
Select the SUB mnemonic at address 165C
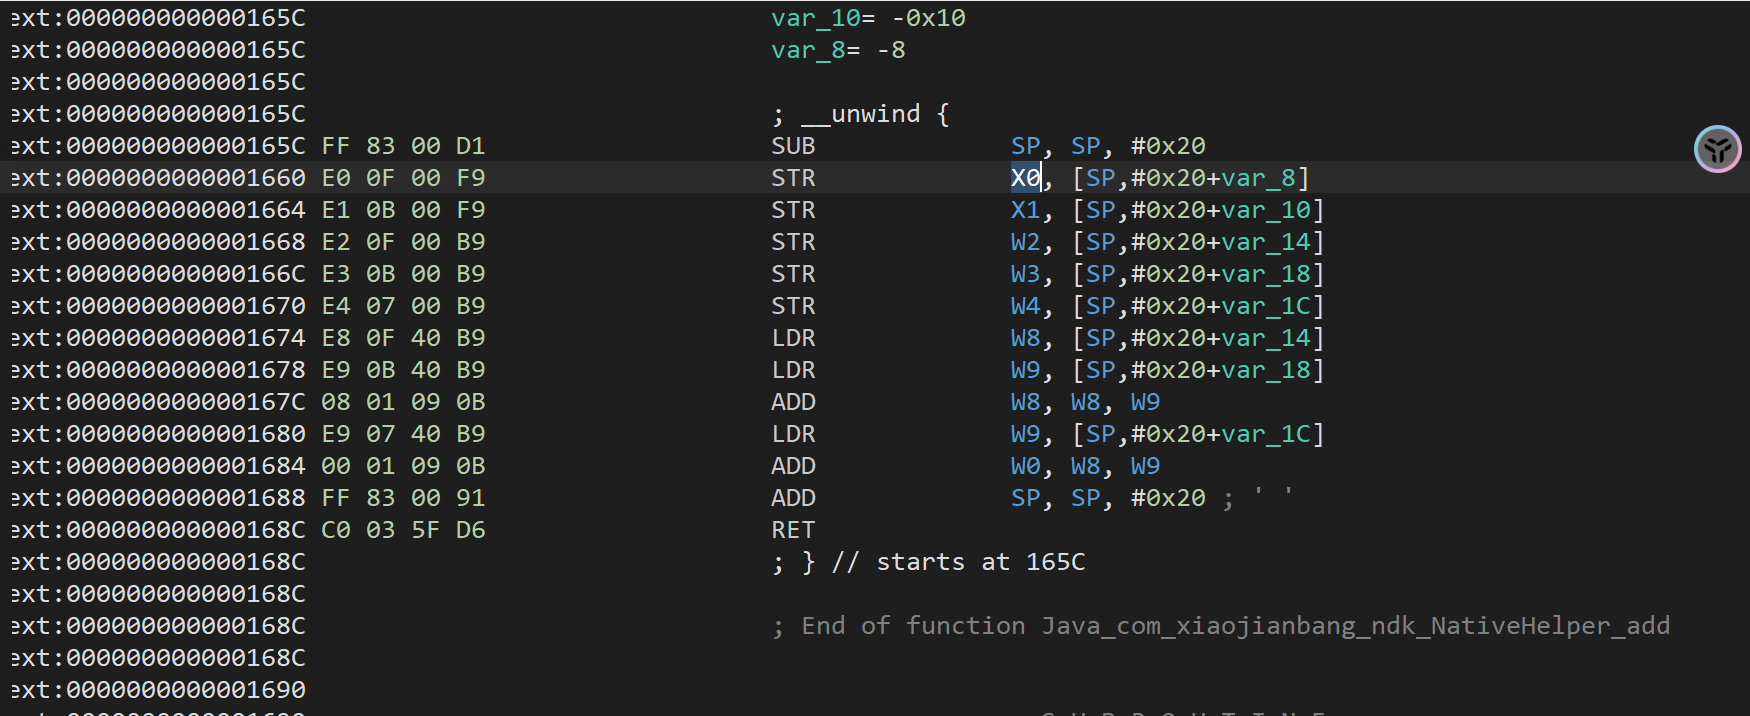coord(793,146)
